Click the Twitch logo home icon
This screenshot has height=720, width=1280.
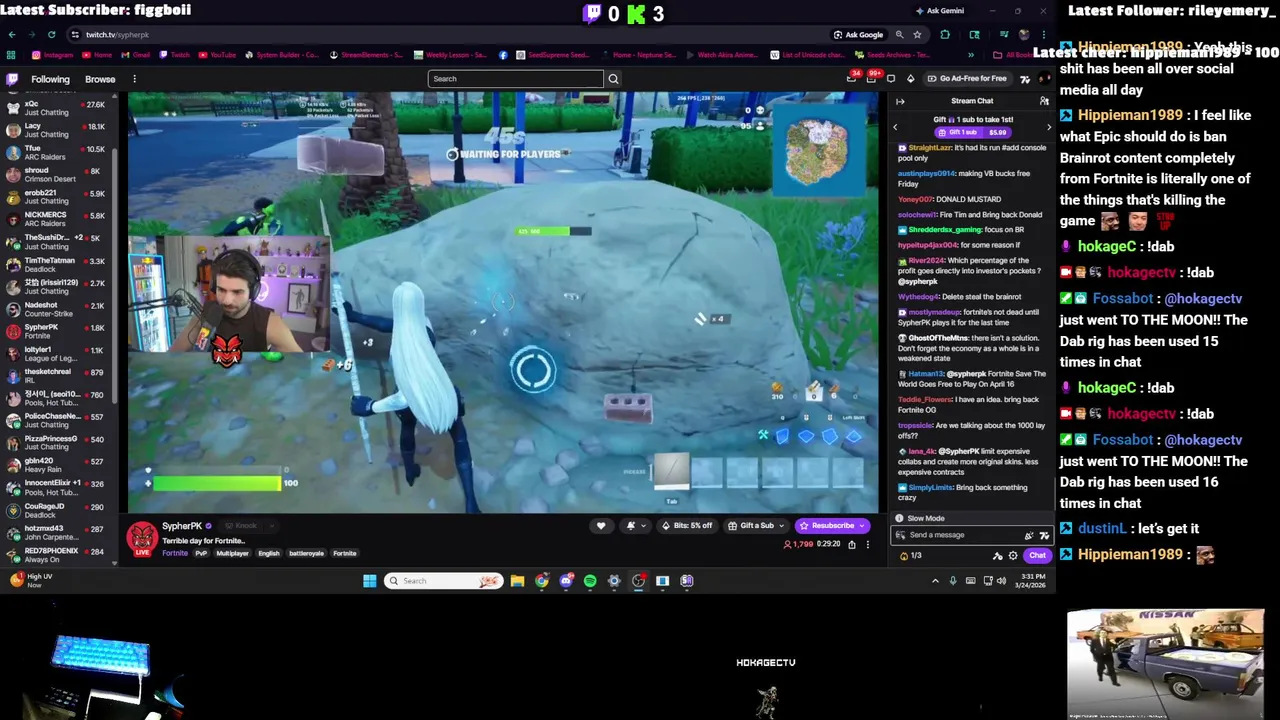point(12,79)
